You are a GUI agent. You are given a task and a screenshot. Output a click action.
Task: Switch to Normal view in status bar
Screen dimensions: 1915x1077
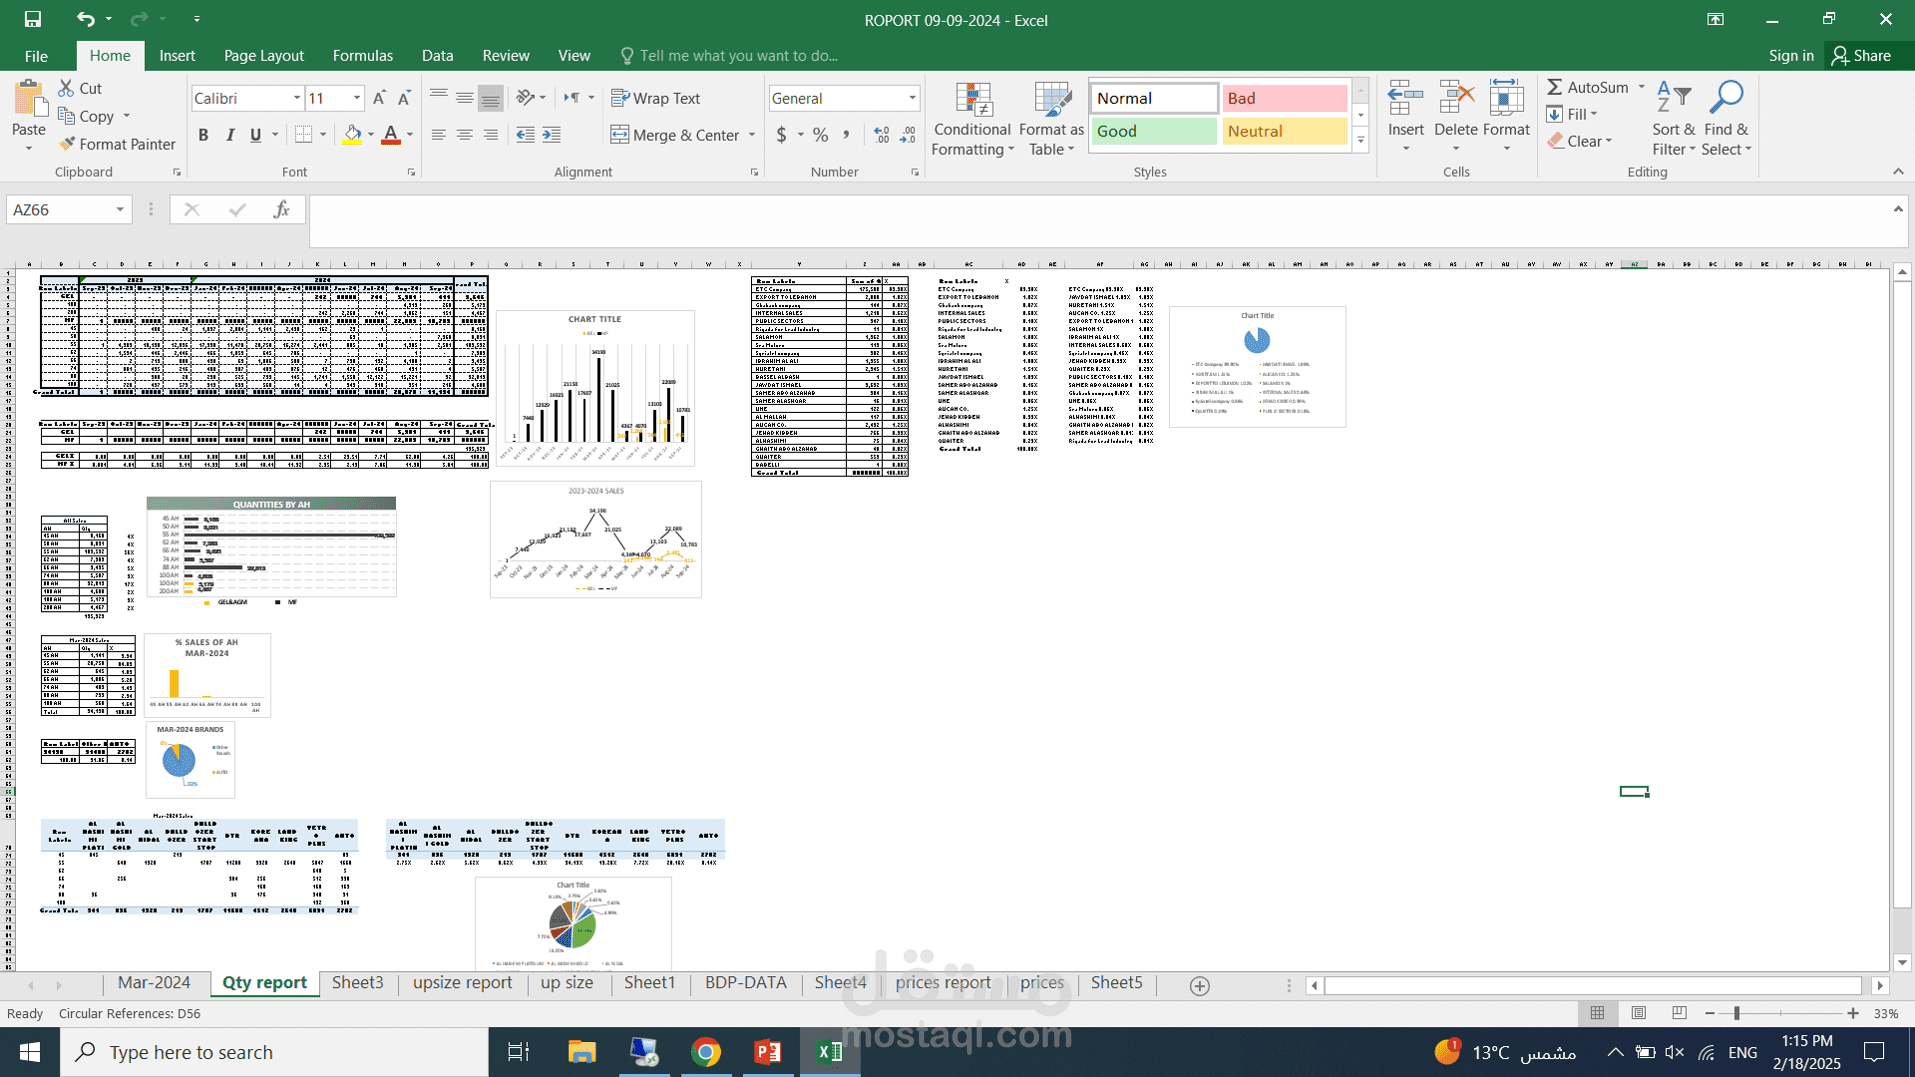(1597, 1013)
